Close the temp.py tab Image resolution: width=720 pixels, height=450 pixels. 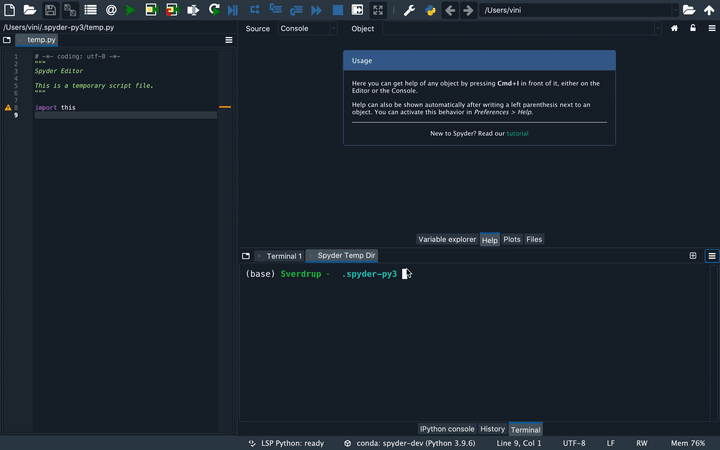(20, 40)
